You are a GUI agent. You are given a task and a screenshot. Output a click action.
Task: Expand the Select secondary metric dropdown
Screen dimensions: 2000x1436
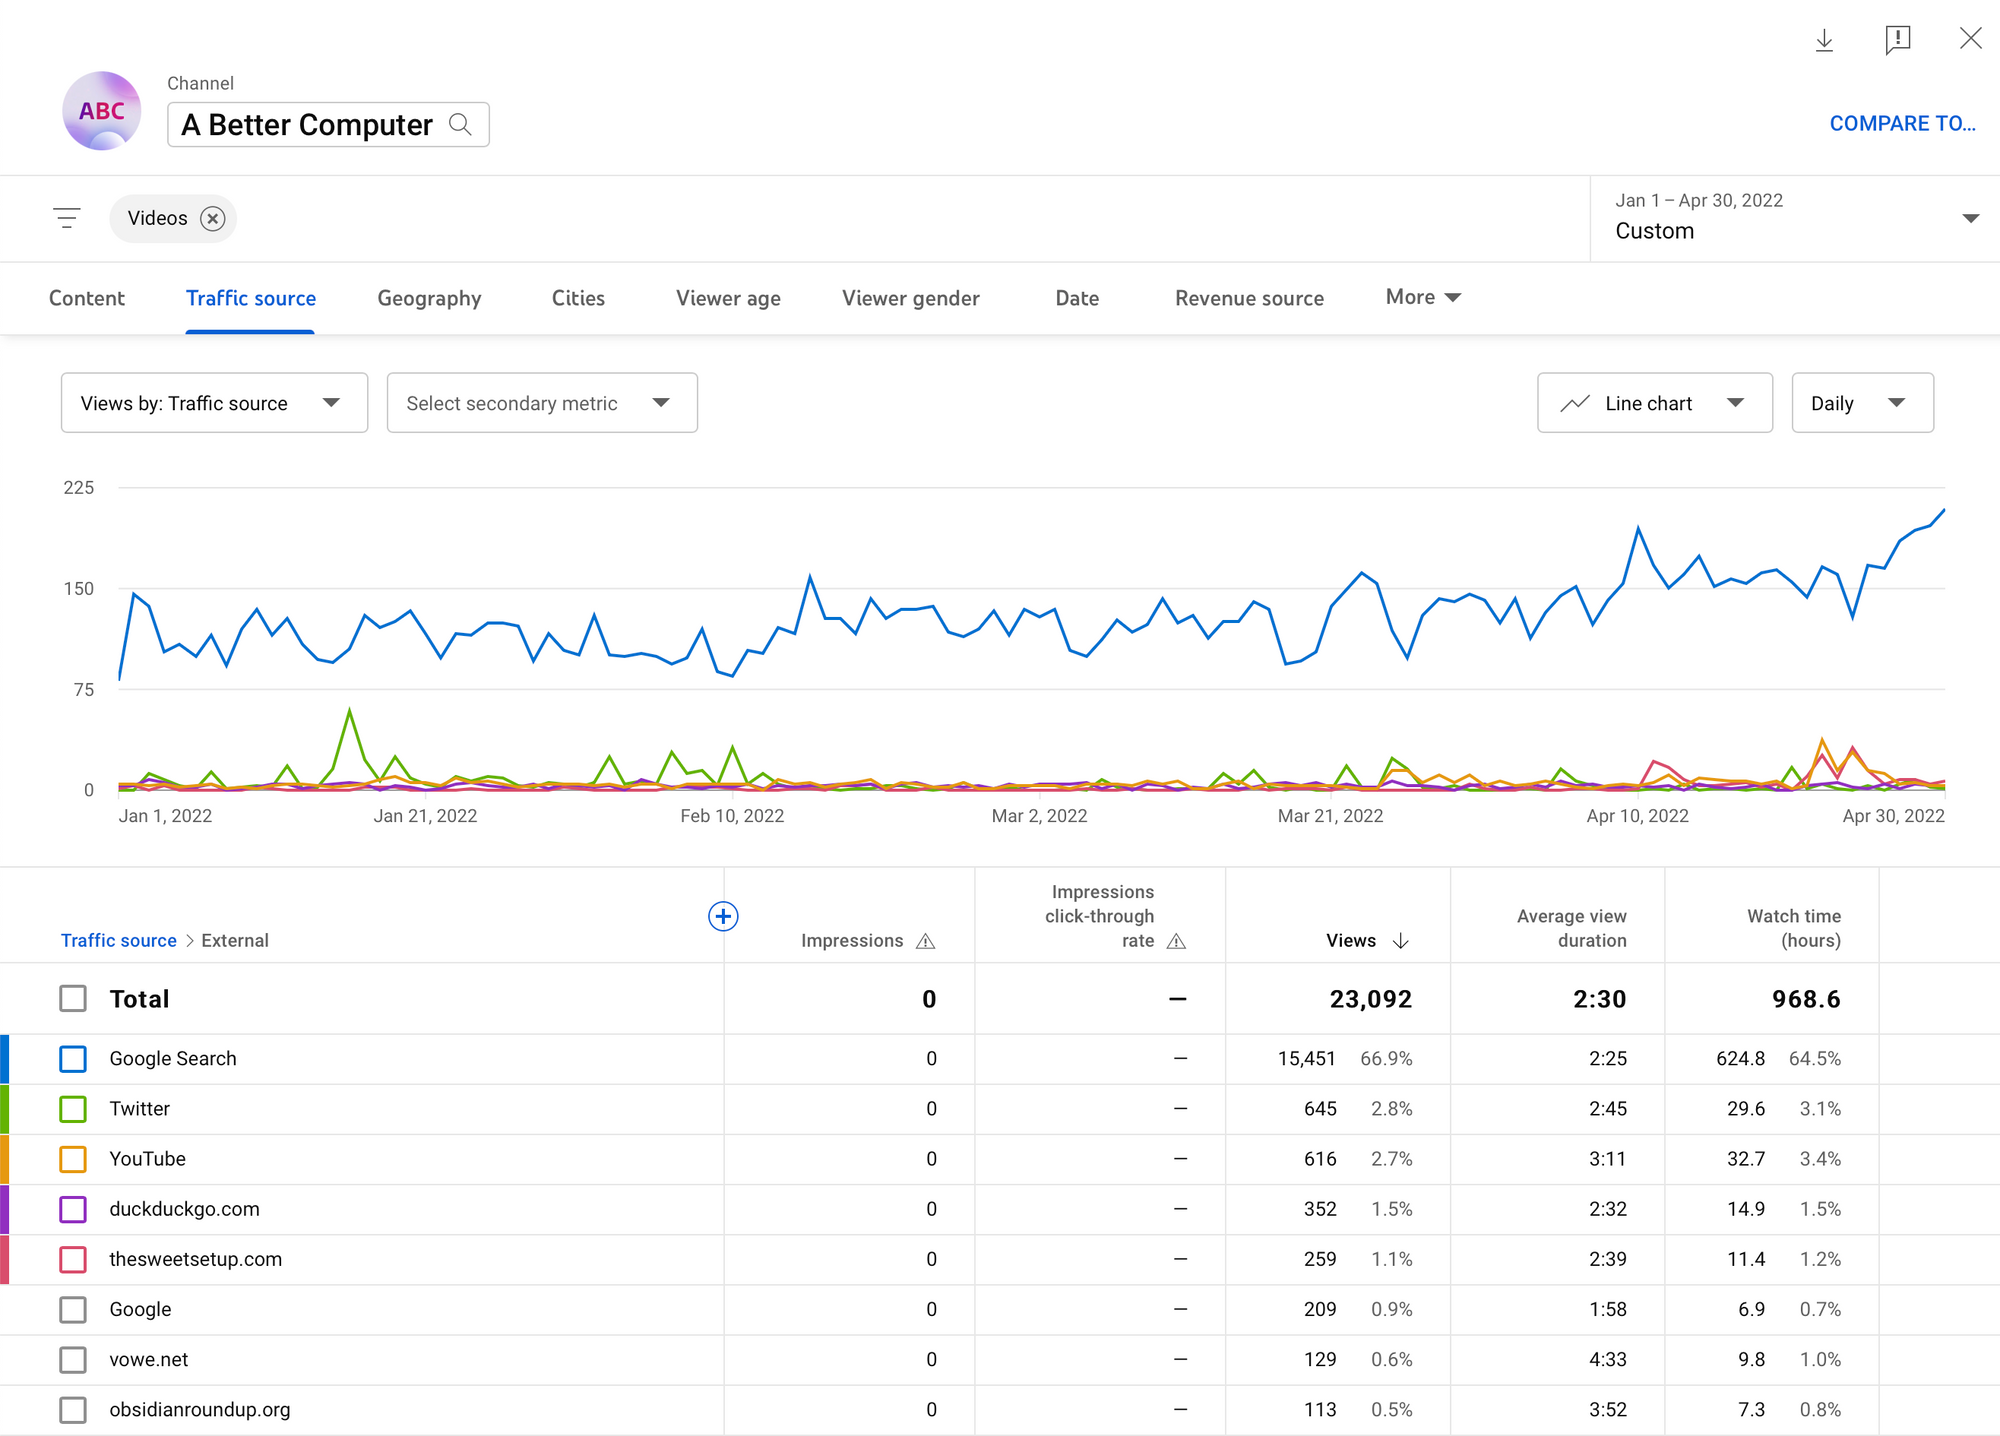[541, 403]
